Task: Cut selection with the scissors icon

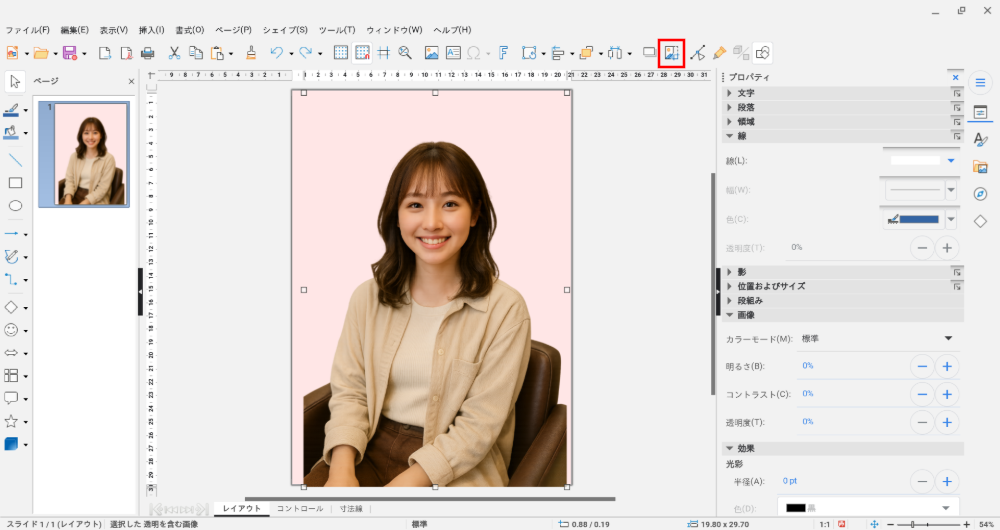Action: pos(174,53)
